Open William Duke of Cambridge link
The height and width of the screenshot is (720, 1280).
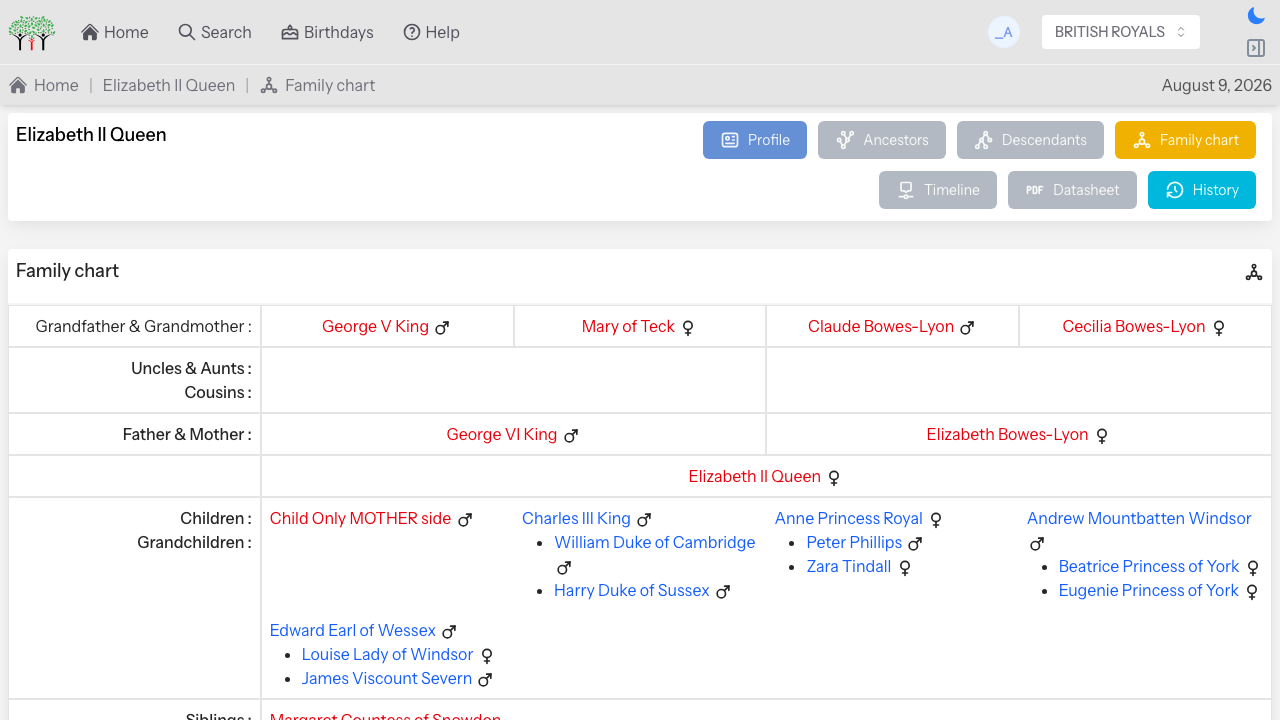tap(655, 542)
